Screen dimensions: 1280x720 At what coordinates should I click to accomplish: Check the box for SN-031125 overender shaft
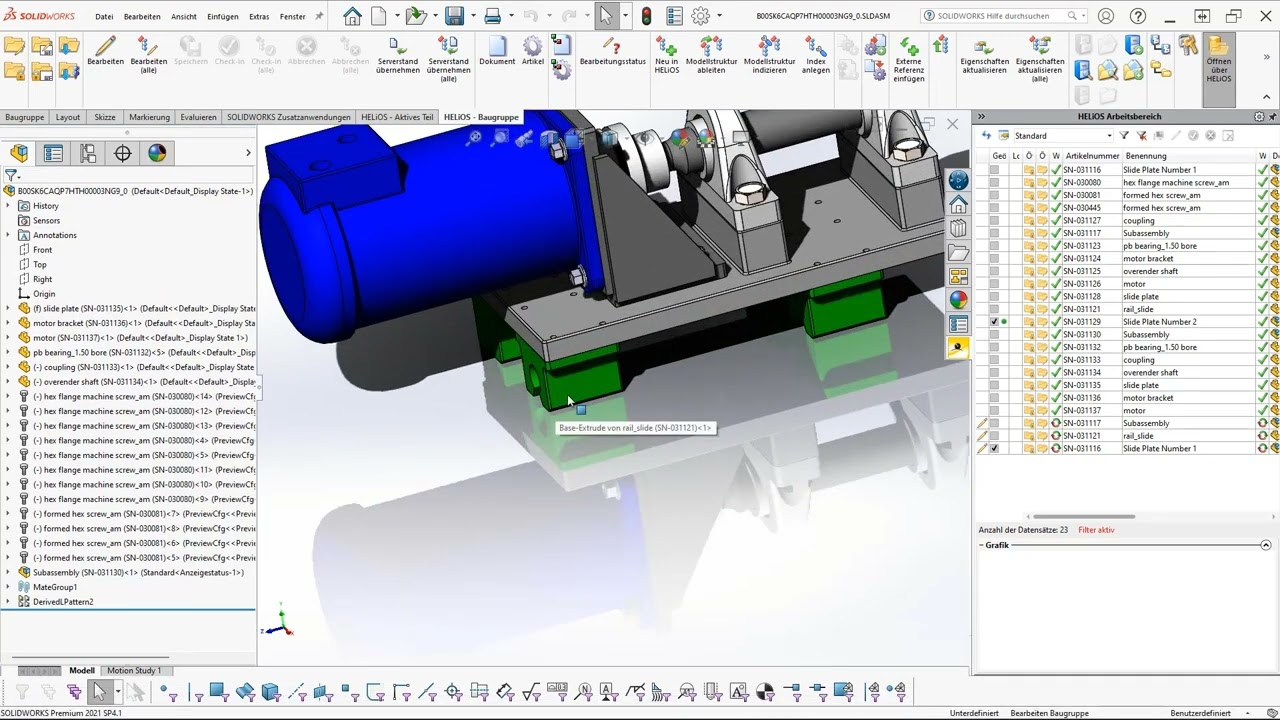994,271
